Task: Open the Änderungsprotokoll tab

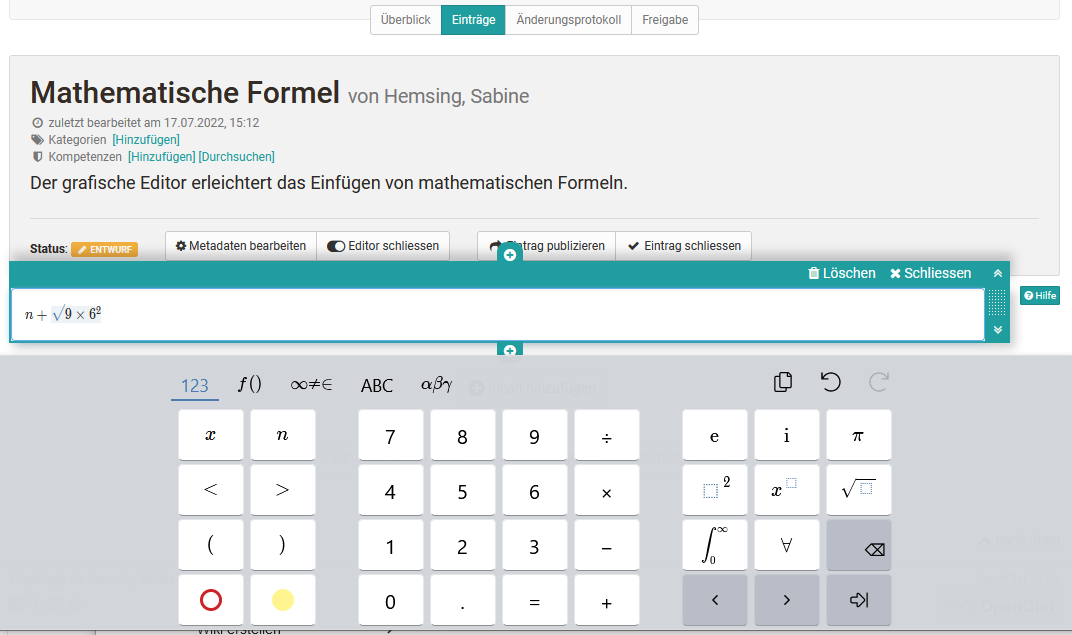Action: [568, 19]
